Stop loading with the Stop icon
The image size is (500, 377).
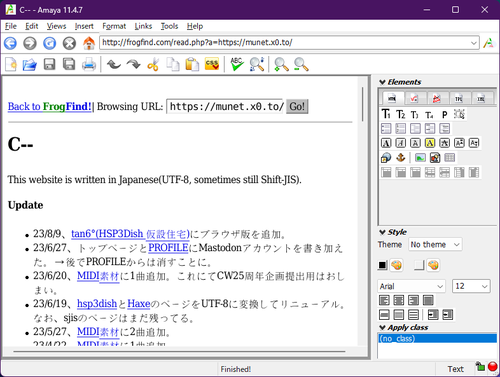[69, 43]
